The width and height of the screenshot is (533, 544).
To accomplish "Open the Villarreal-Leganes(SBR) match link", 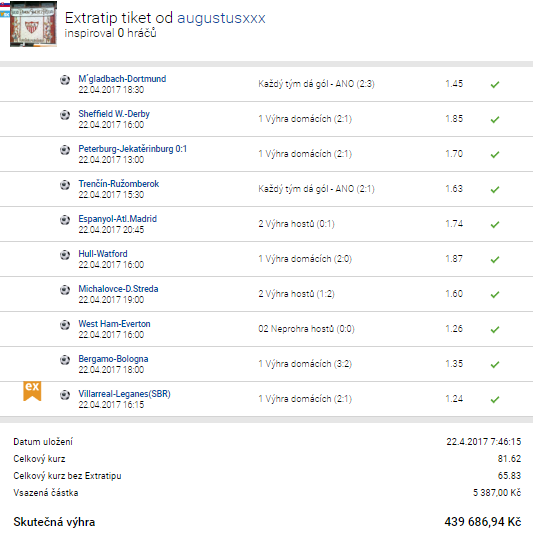I will coord(125,394).
